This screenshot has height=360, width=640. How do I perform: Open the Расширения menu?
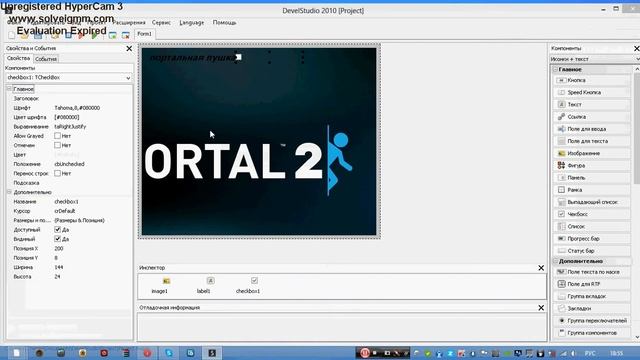129,23
